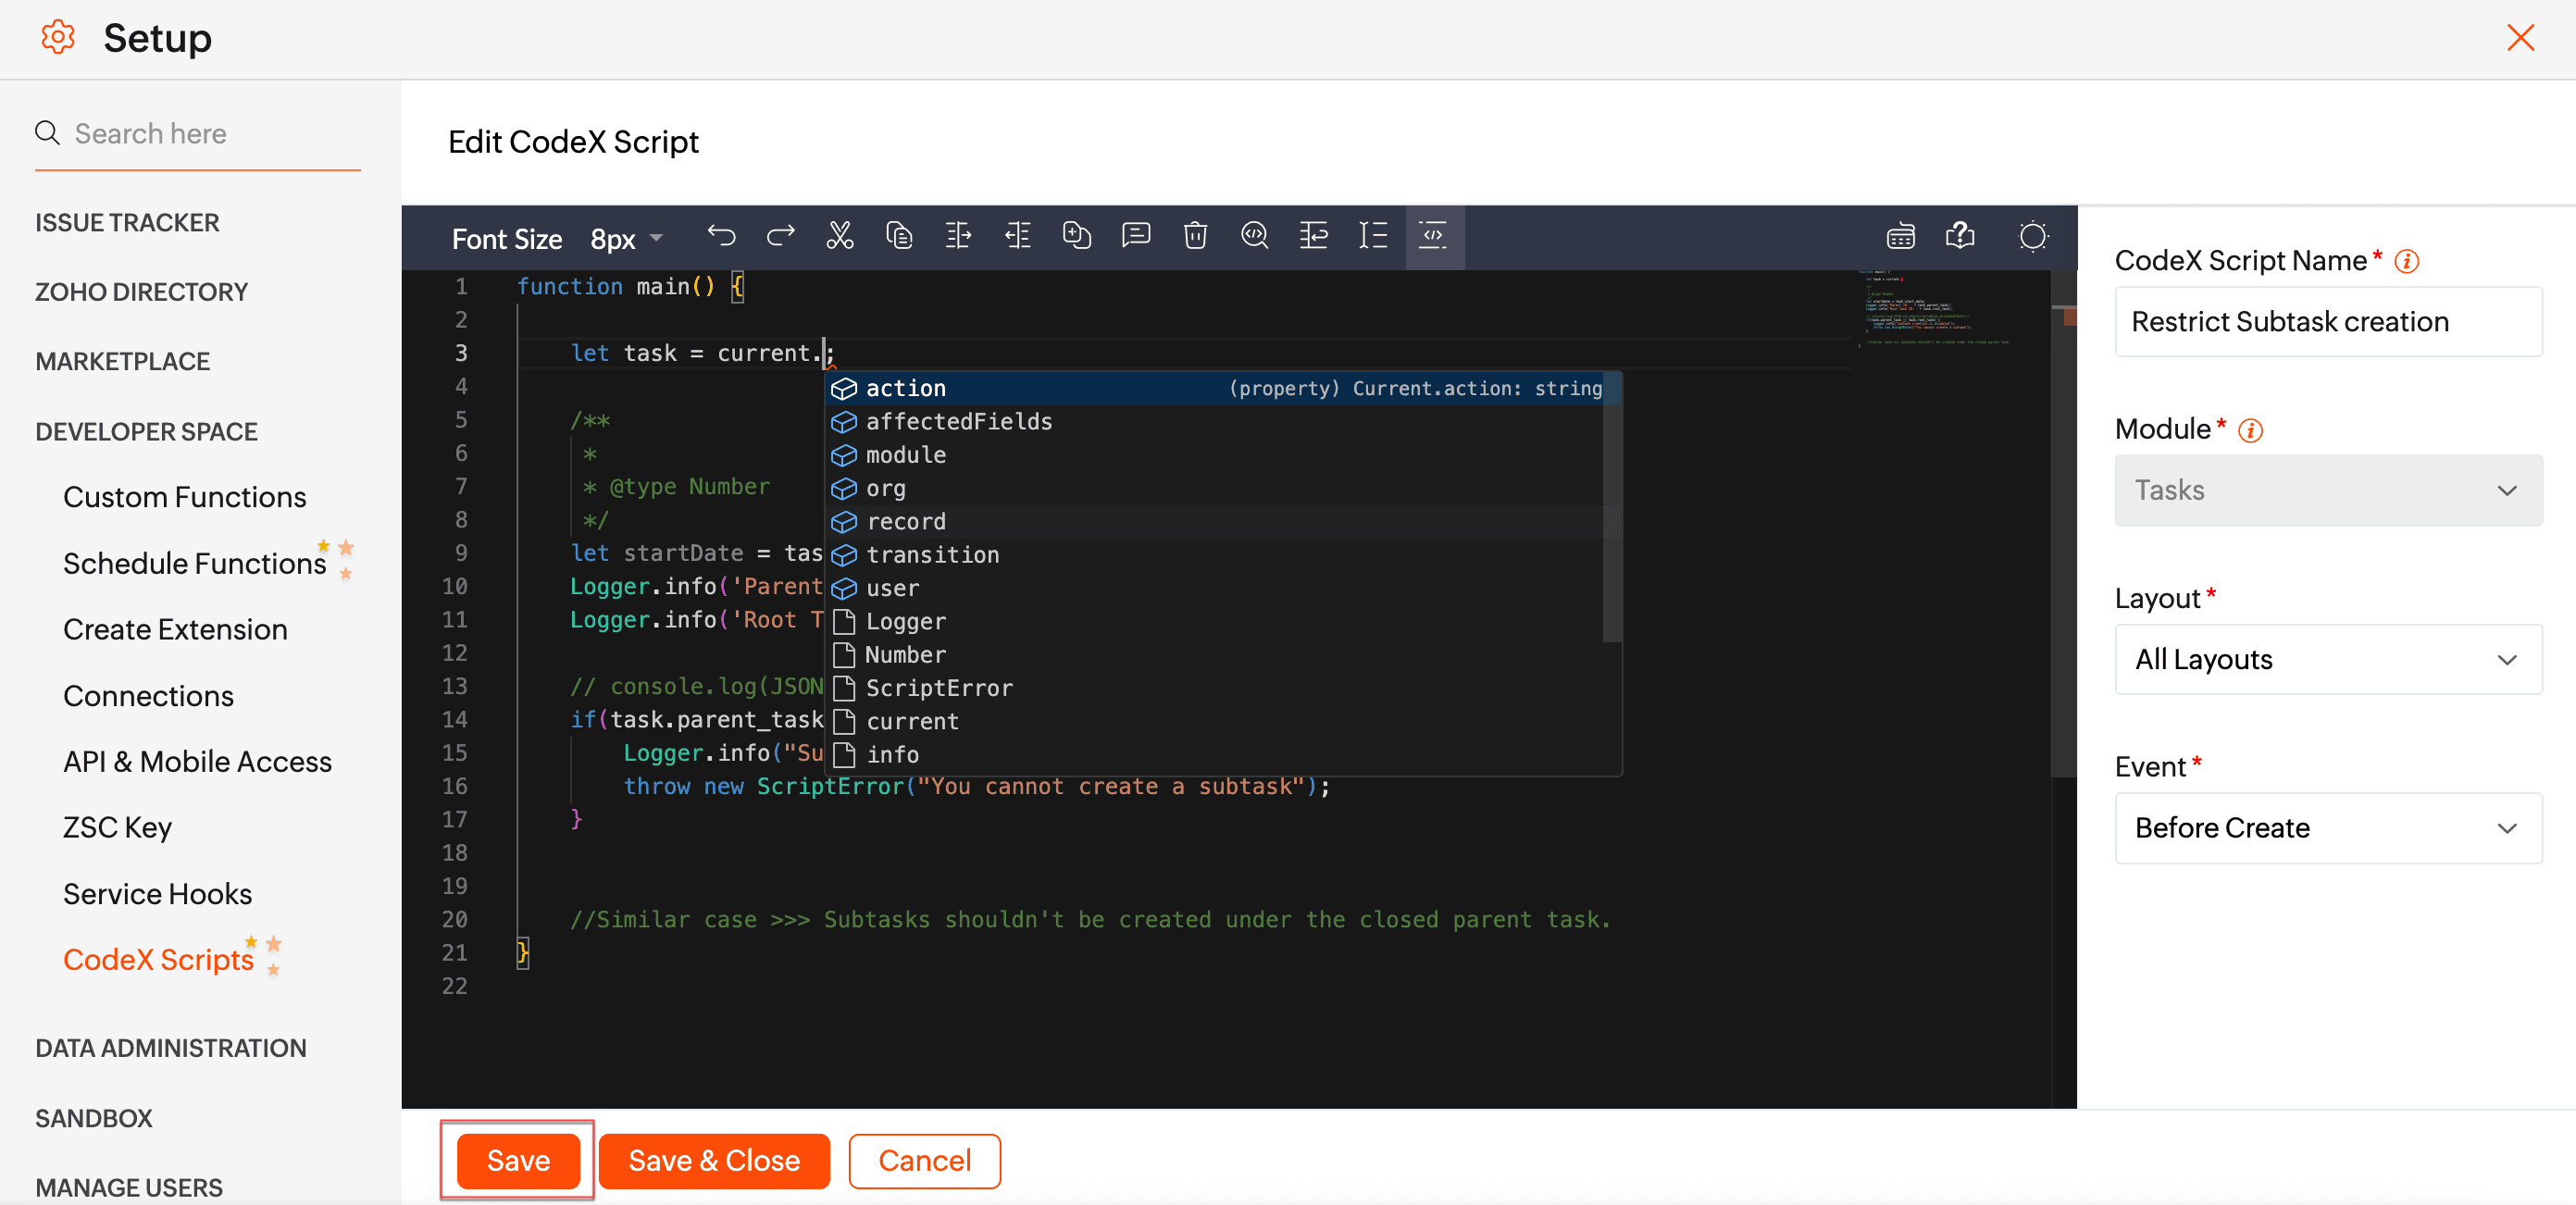Open the help book icon
2576x1205 pixels.
coord(1960,237)
